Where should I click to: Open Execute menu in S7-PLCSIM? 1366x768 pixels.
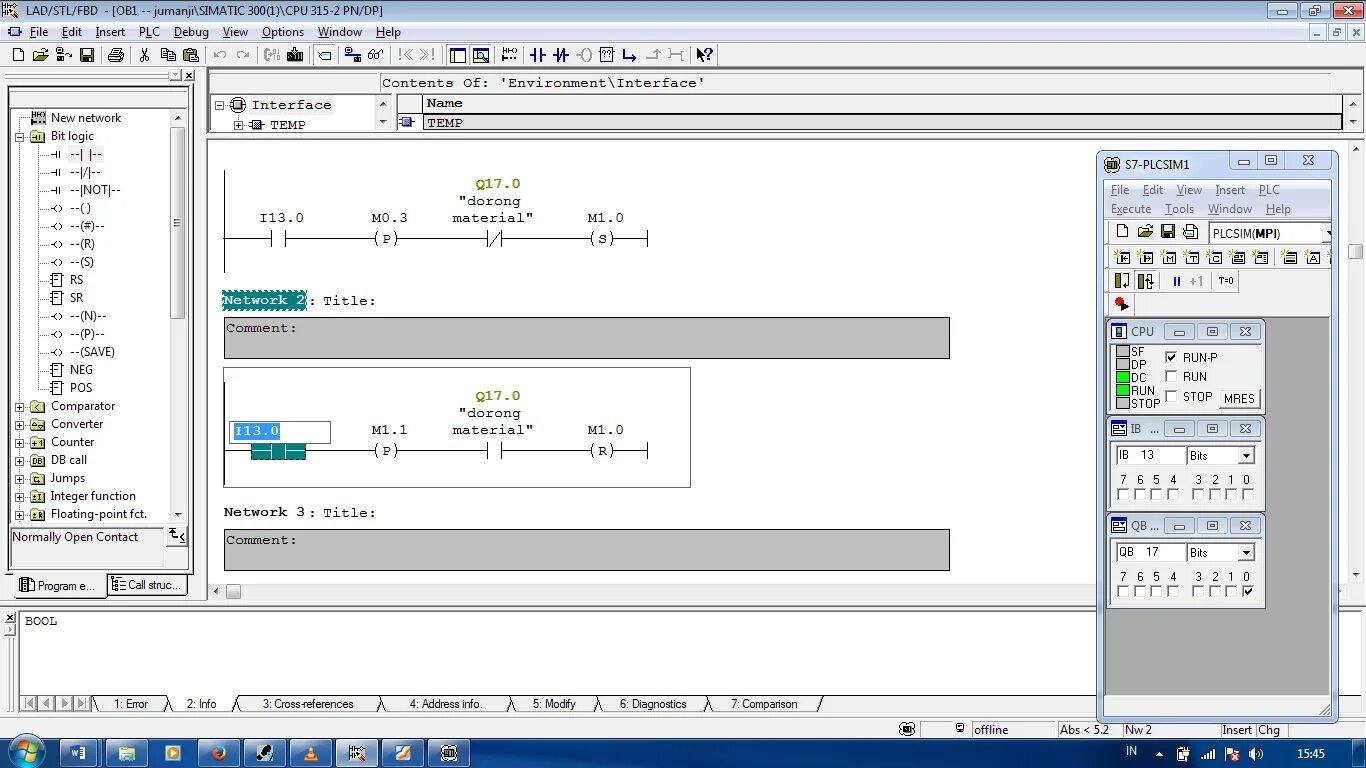coord(1131,209)
